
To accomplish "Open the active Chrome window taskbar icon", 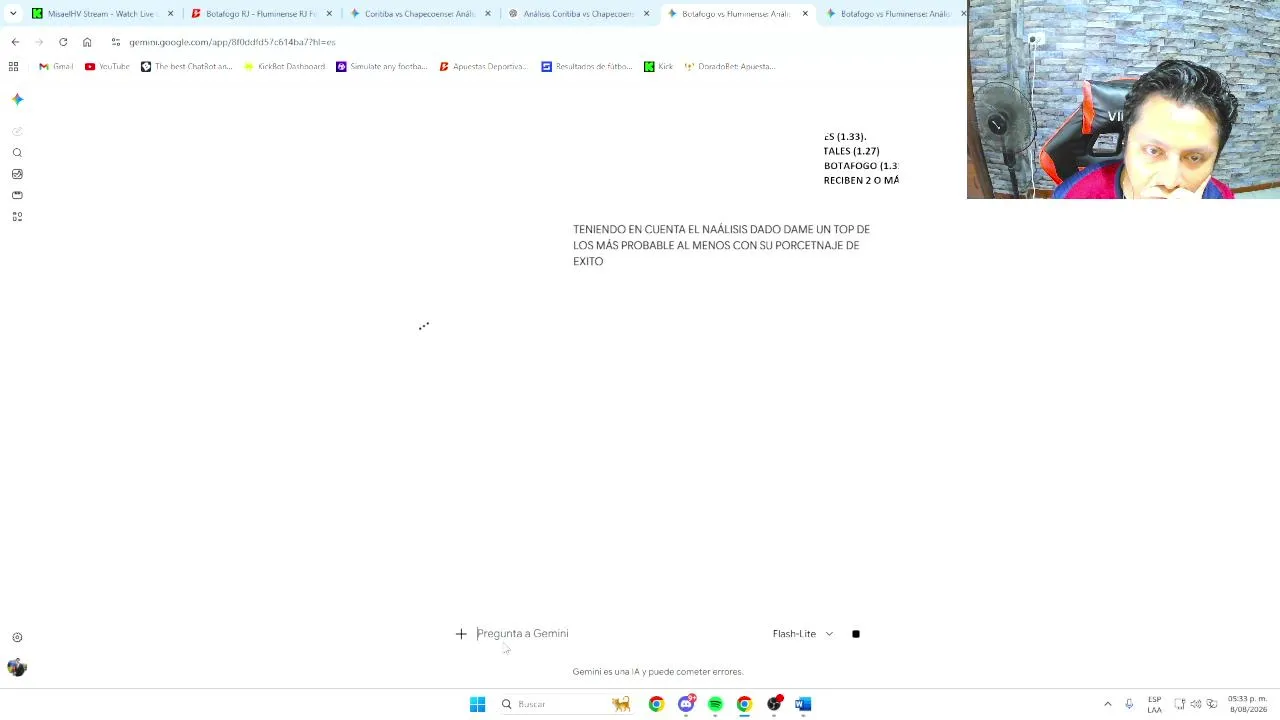I will point(744,704).
